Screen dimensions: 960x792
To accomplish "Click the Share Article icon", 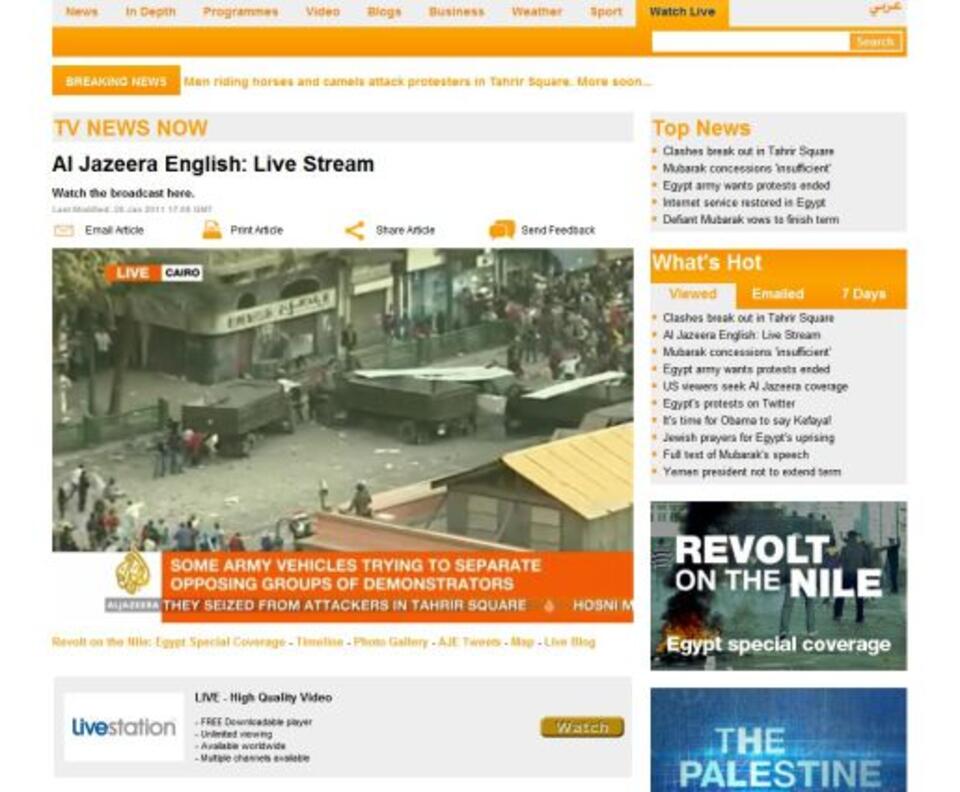I will click(354, 228).
